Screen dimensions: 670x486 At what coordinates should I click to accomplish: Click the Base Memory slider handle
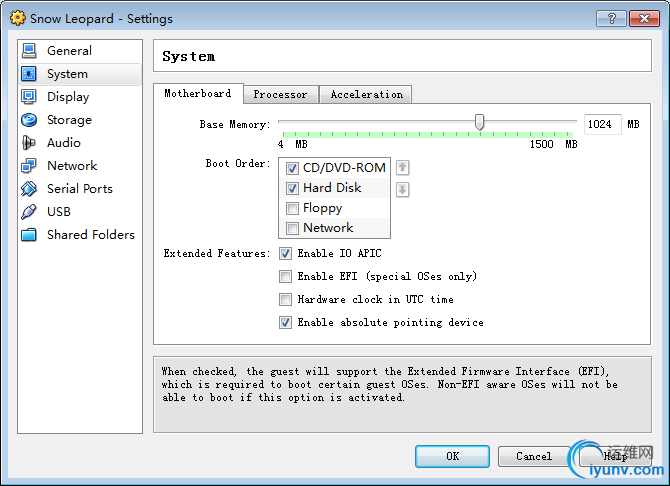pyautogui.click(x=480, y=122)
